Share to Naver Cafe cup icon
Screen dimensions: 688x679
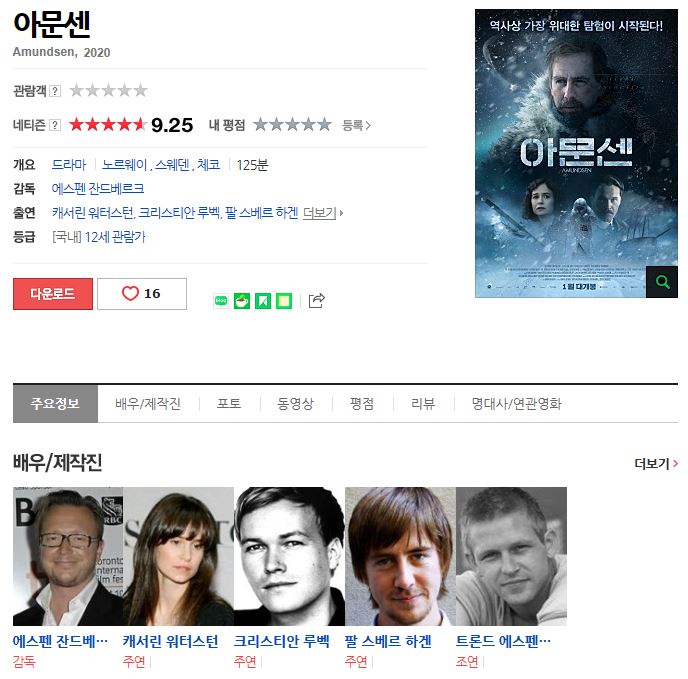click(242, 301)
